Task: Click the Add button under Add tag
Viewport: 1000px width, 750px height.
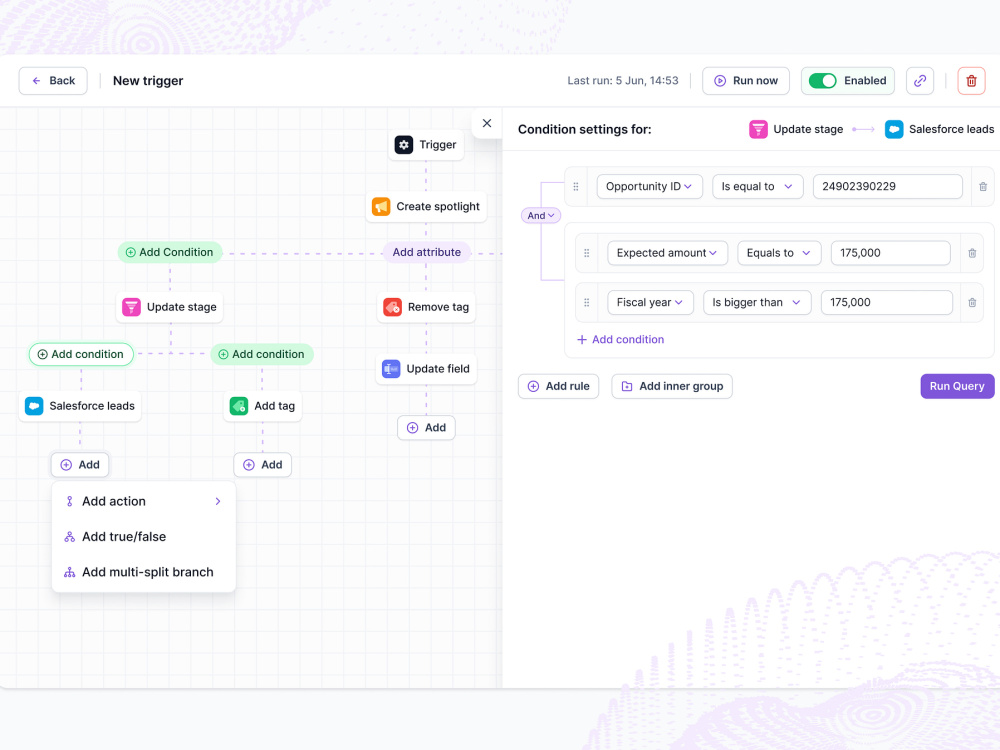Action: tap(262, 465)
